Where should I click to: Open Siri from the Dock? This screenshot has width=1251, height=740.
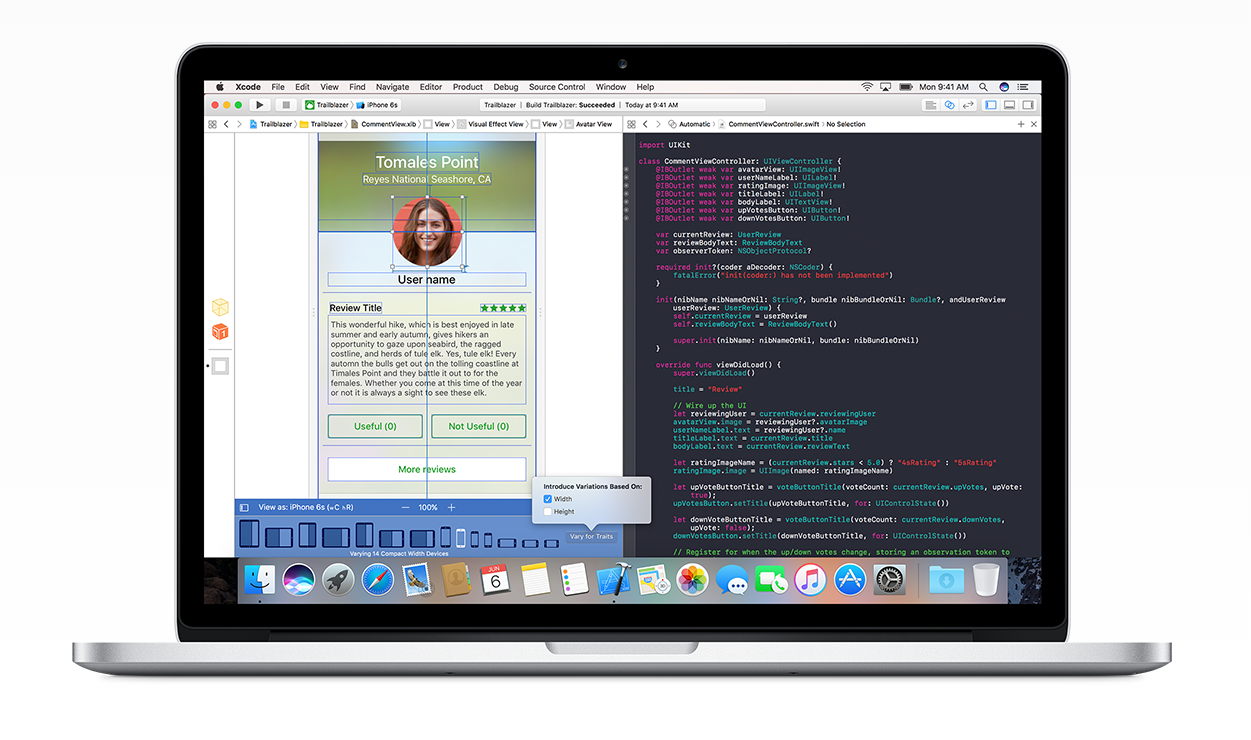[x=299, y=580]
